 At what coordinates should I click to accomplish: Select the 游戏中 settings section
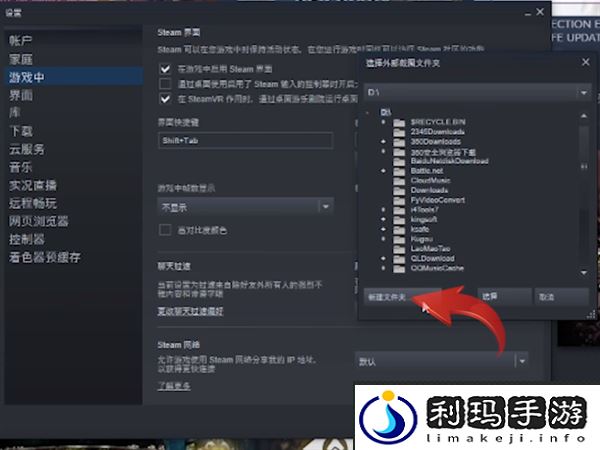(73, 77)
